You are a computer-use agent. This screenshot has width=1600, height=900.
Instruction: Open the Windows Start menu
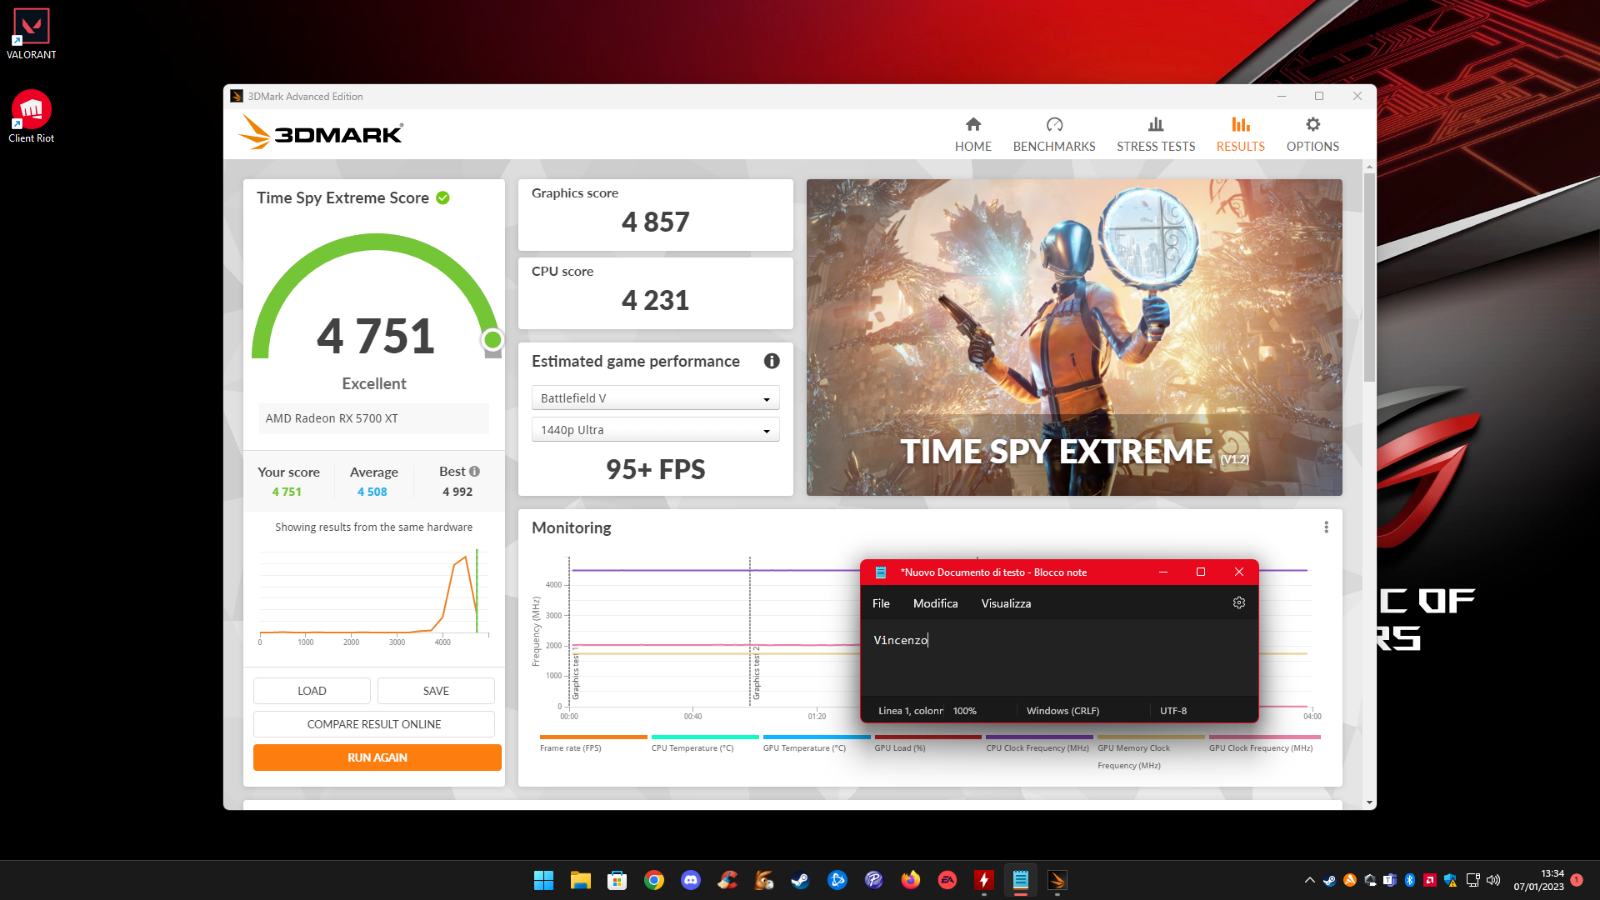point(543,880)
